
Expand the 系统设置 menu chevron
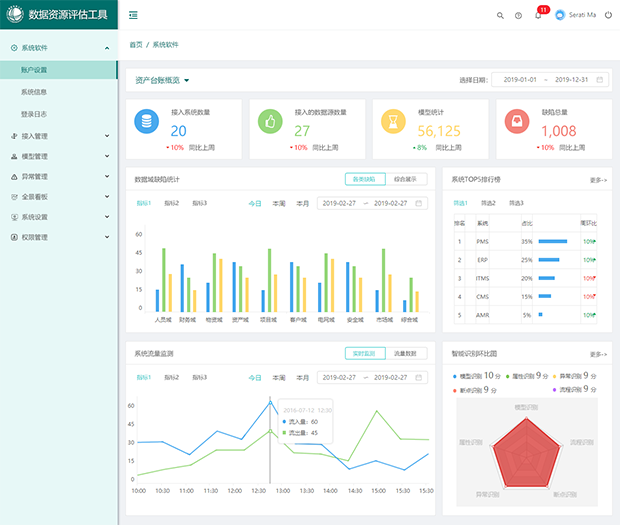tap(107, 217)
